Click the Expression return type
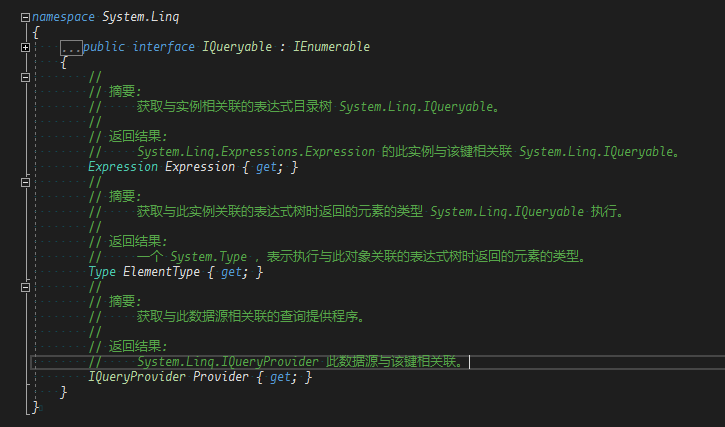725x427 pixels. pyautogui.click(x=121, y=166)
